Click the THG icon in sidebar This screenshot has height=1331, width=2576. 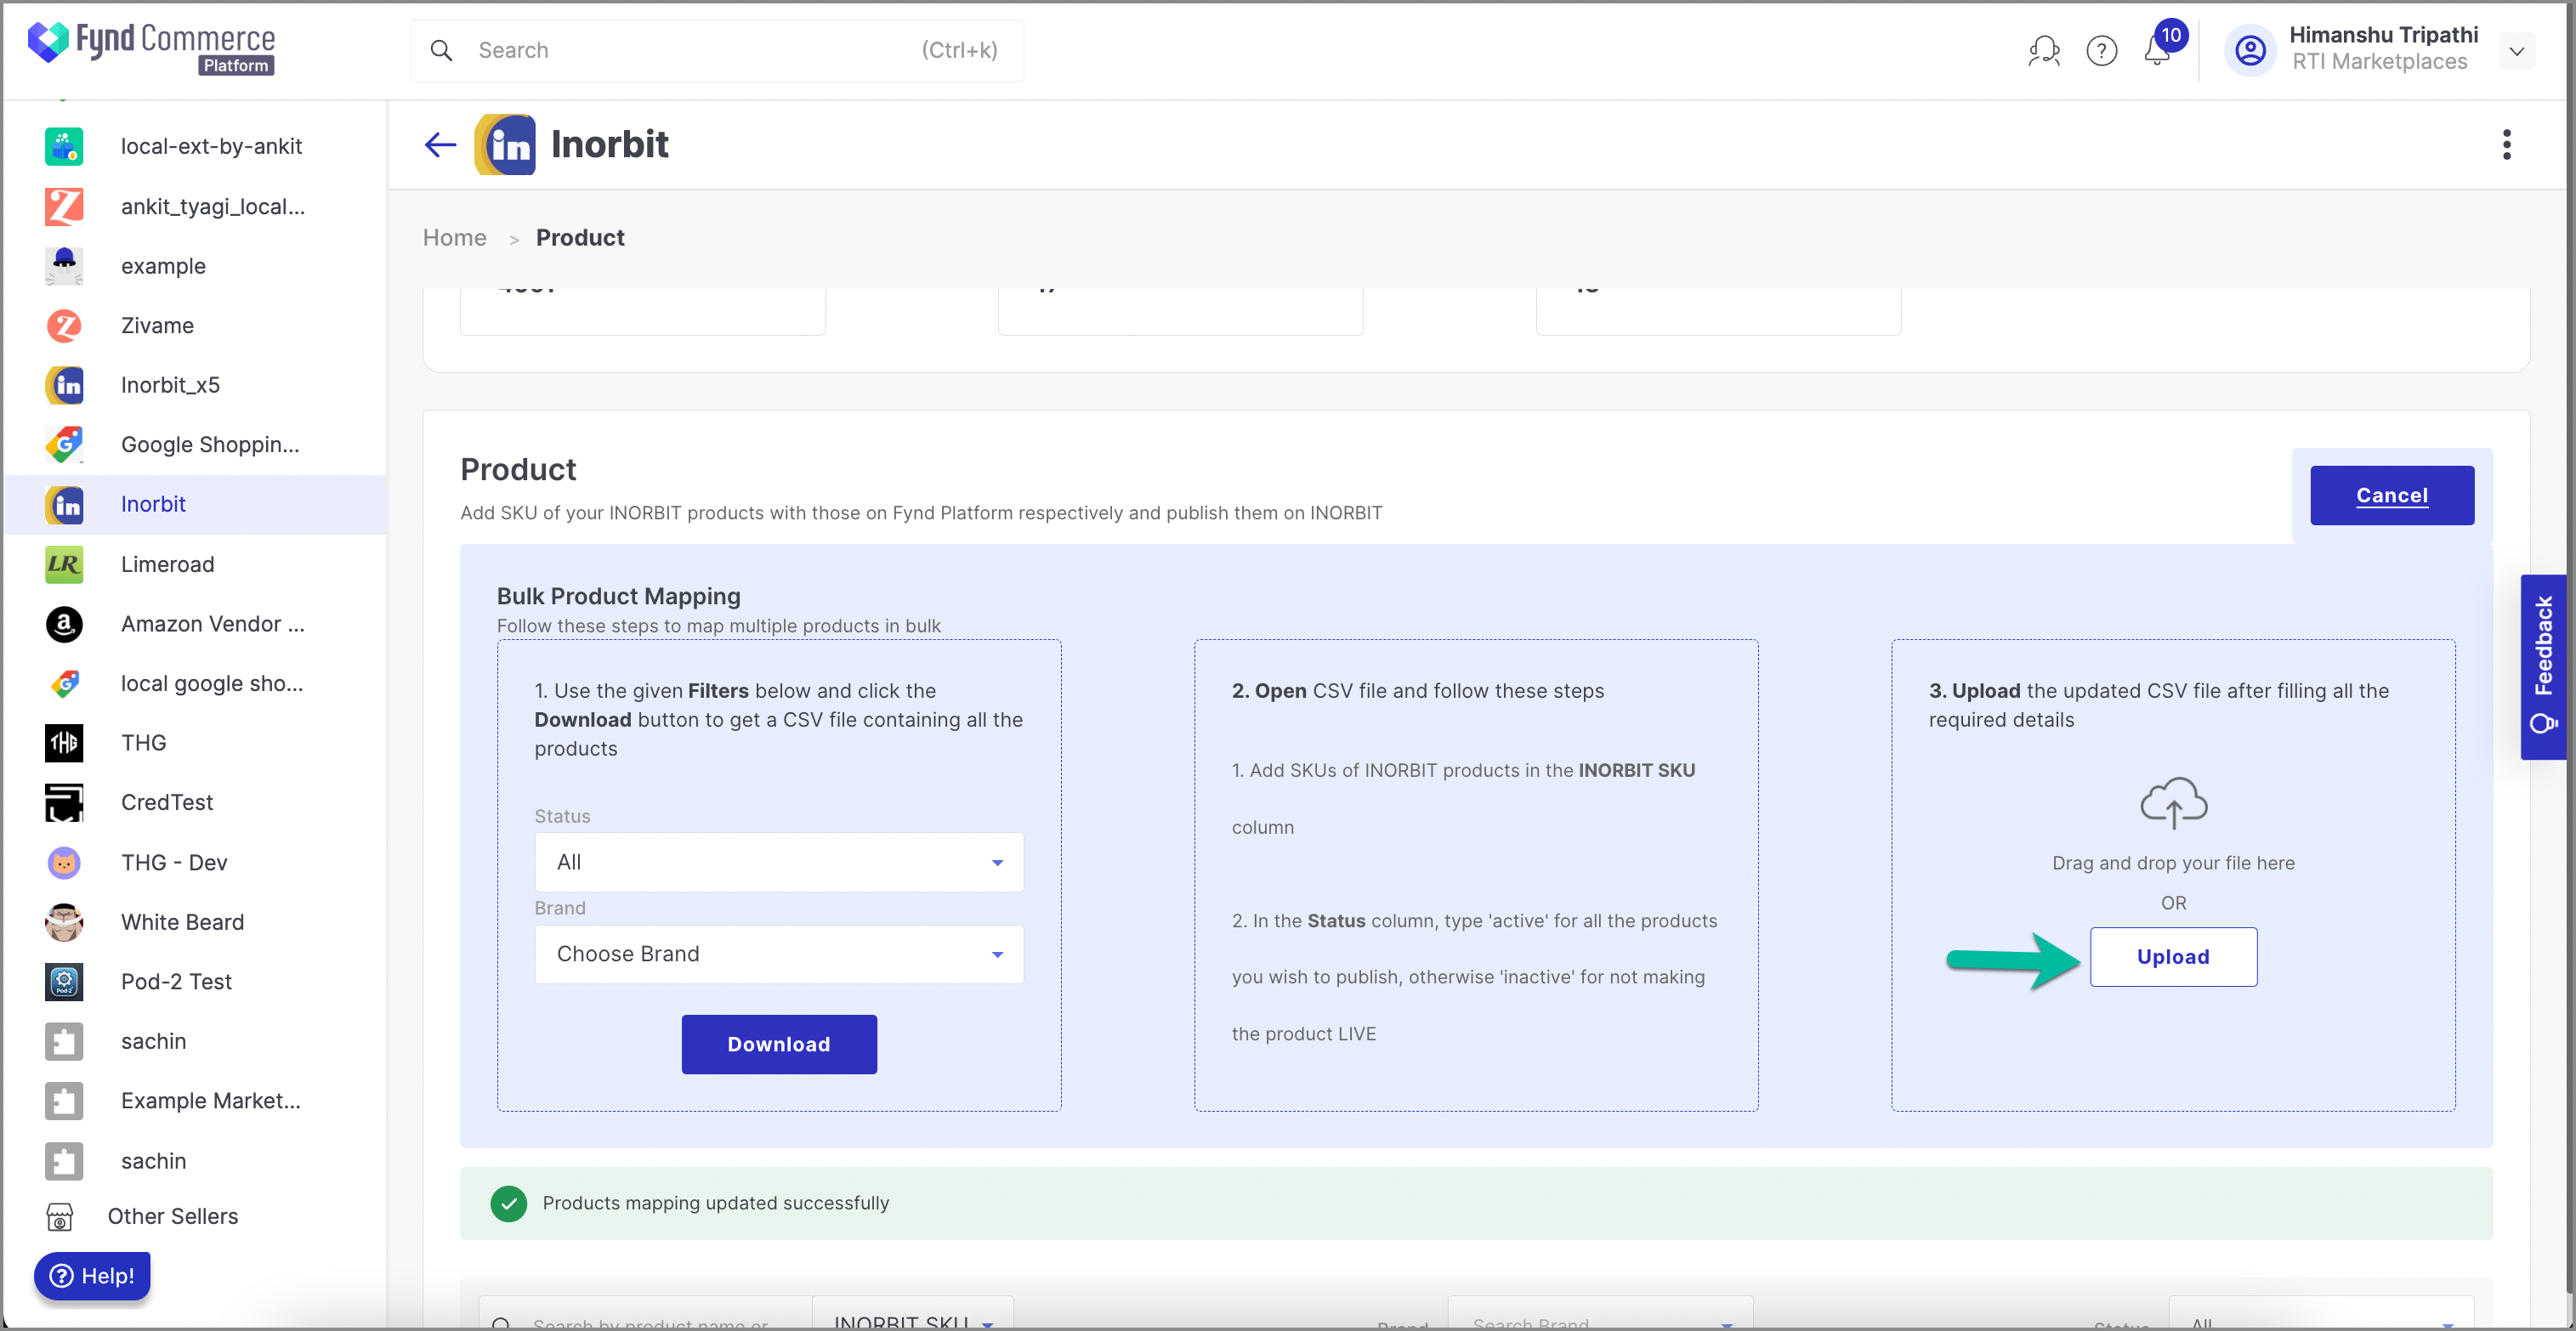pyautogui.click(x=64, y=743)
